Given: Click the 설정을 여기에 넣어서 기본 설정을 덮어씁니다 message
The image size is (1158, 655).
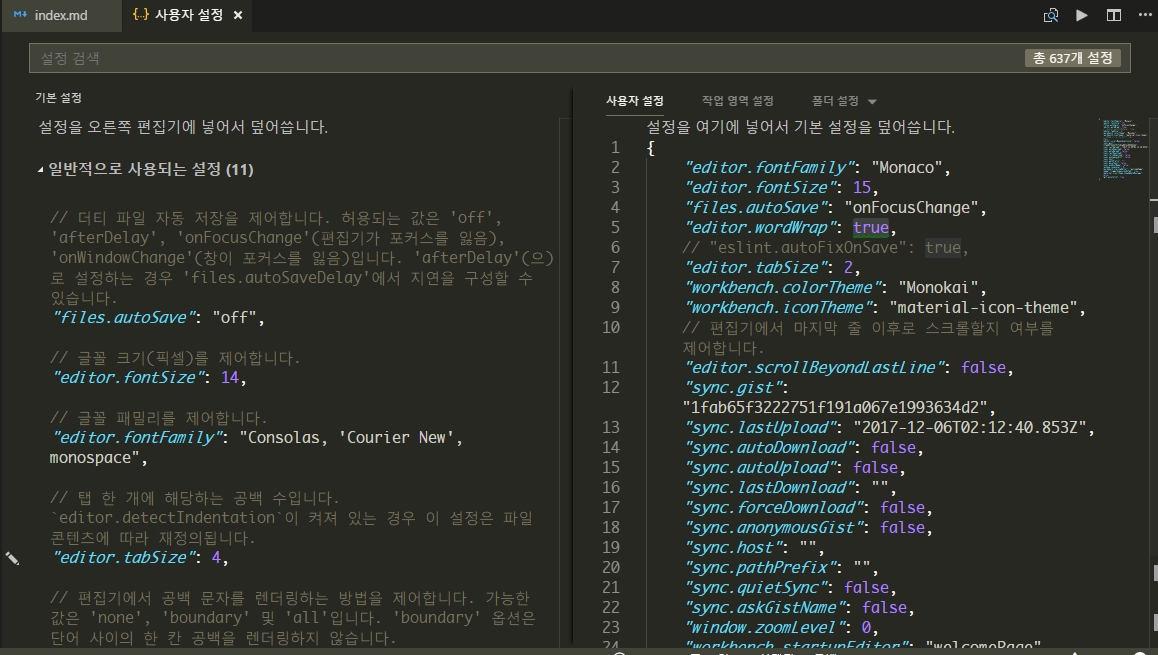Looking at the screenshot, I should pos(801,127).
